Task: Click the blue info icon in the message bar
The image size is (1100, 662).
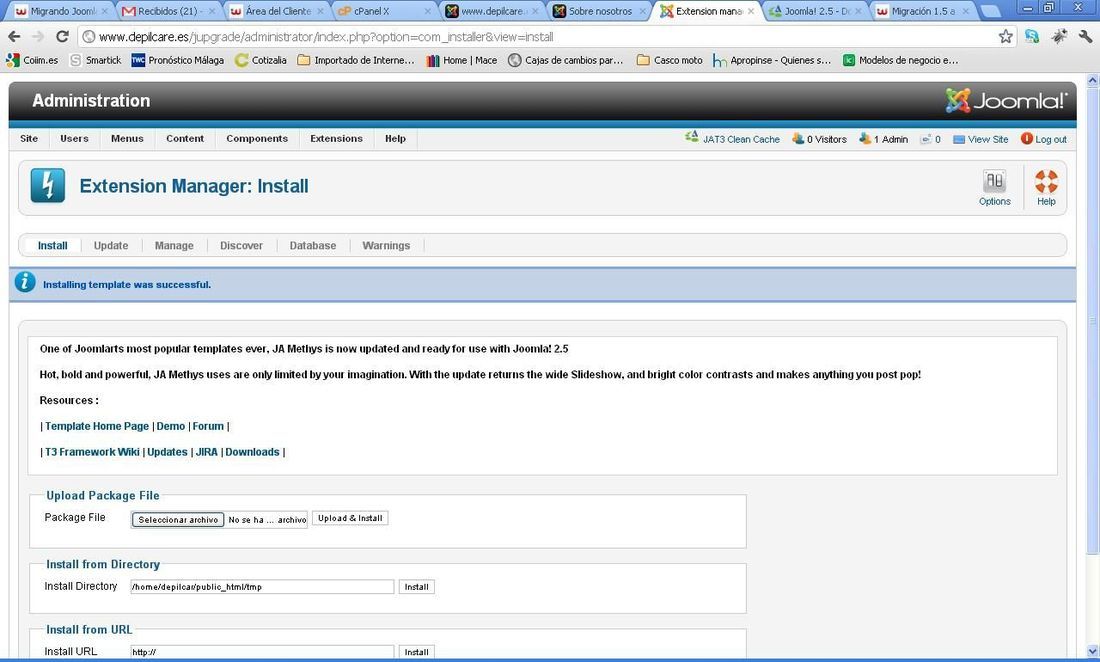Action: pos(25,282)
